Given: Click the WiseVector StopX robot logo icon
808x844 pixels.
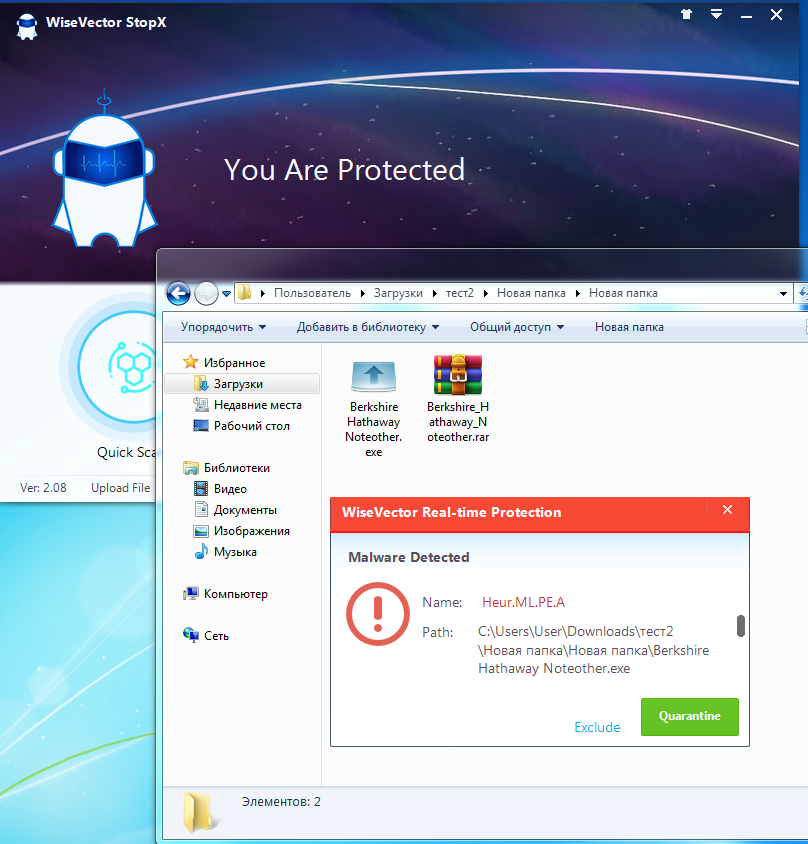Looking at the screenshot, I should pos(26,25).
